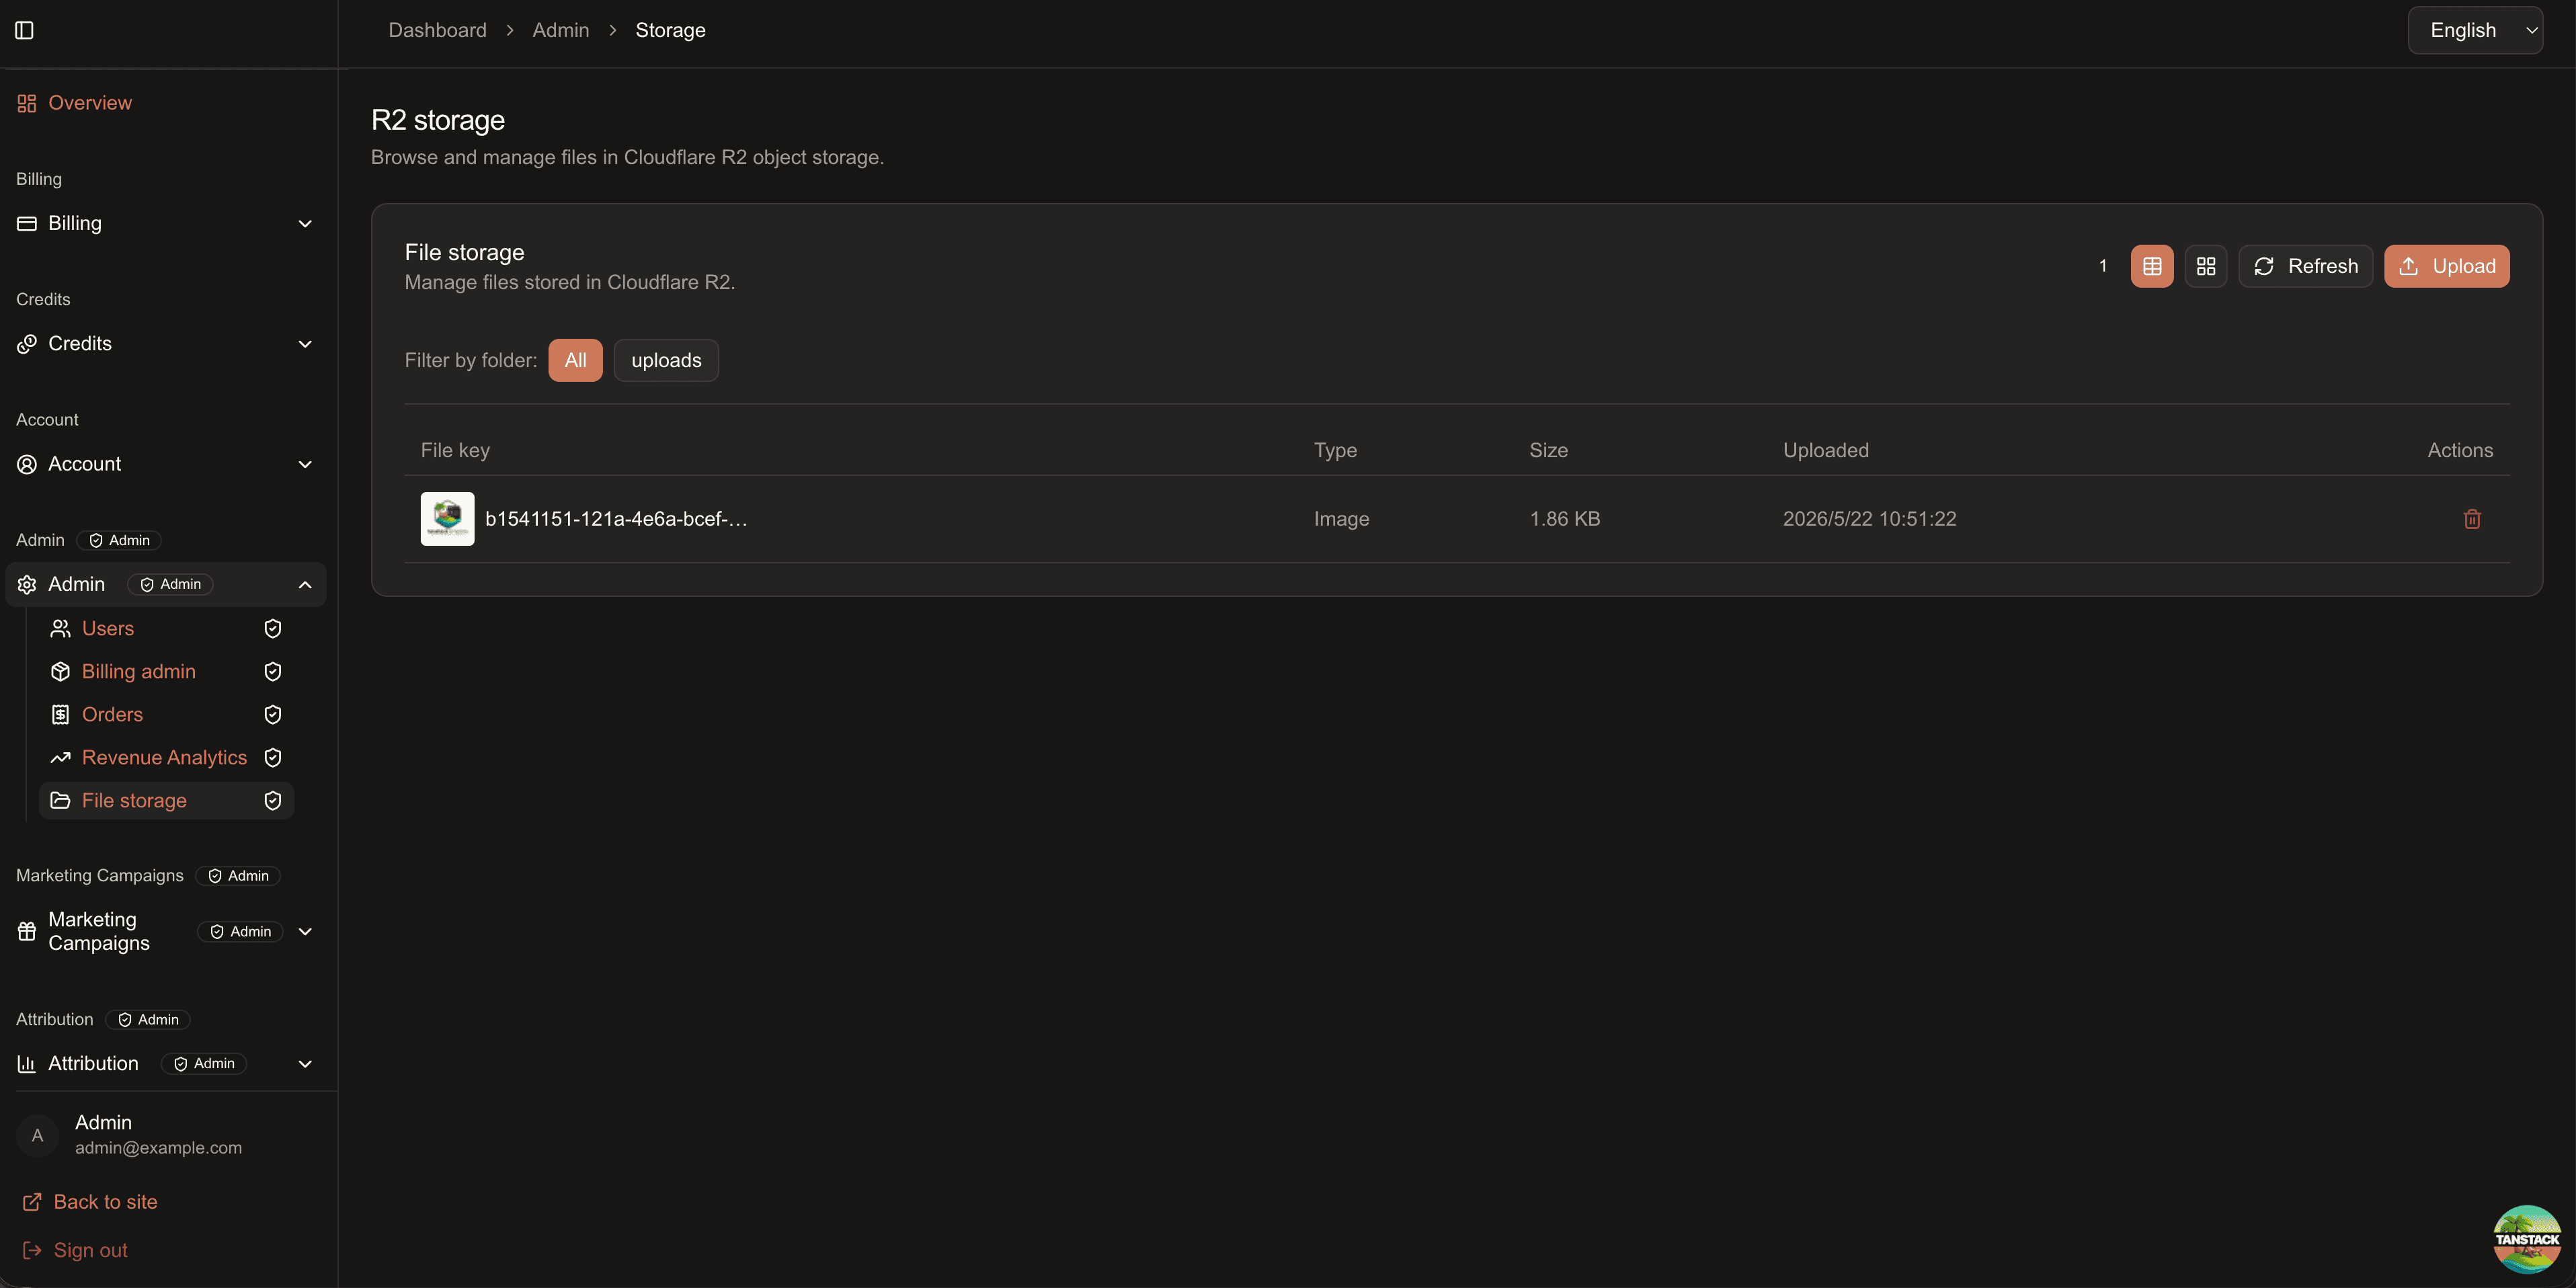This screenshot has width=2576, height=1288.
Task: Click the Overview grid icon
Action: point(27,103)
